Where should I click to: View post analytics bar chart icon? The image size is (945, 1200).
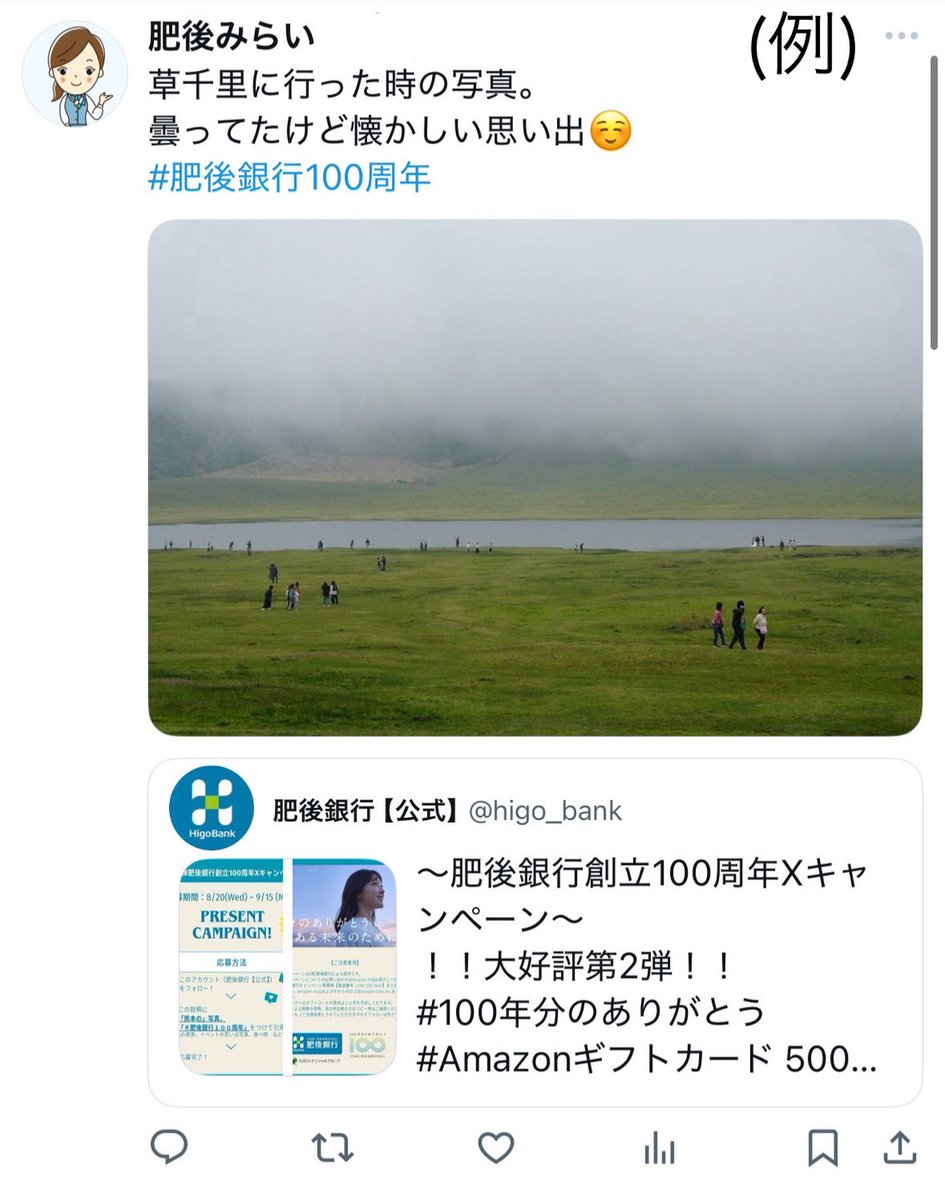pyautogui.click(x=659, y=1149)
